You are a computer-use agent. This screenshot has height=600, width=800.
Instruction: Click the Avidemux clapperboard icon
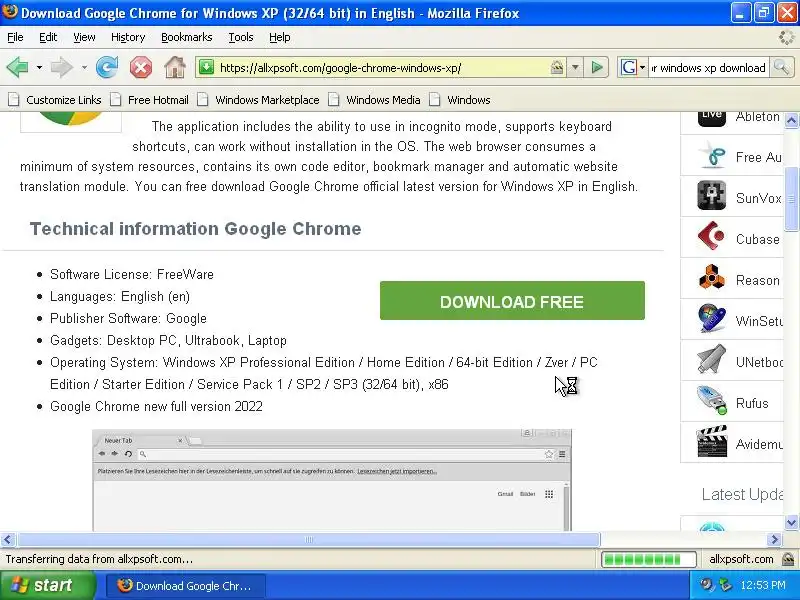712,441
